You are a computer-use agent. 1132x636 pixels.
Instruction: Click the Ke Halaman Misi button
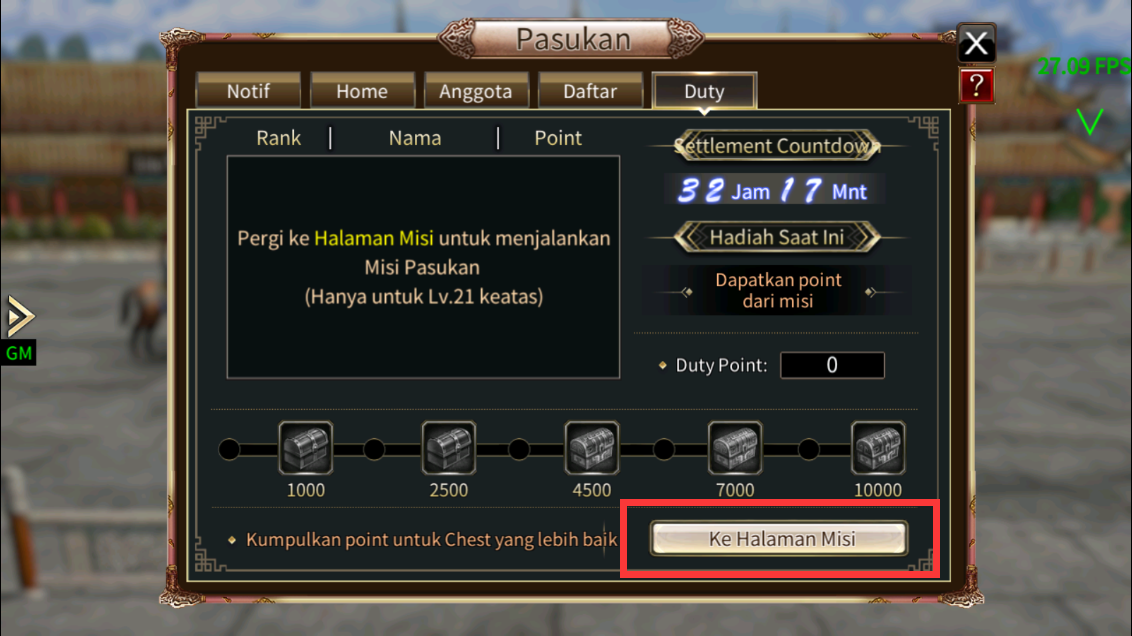point(778,539)
